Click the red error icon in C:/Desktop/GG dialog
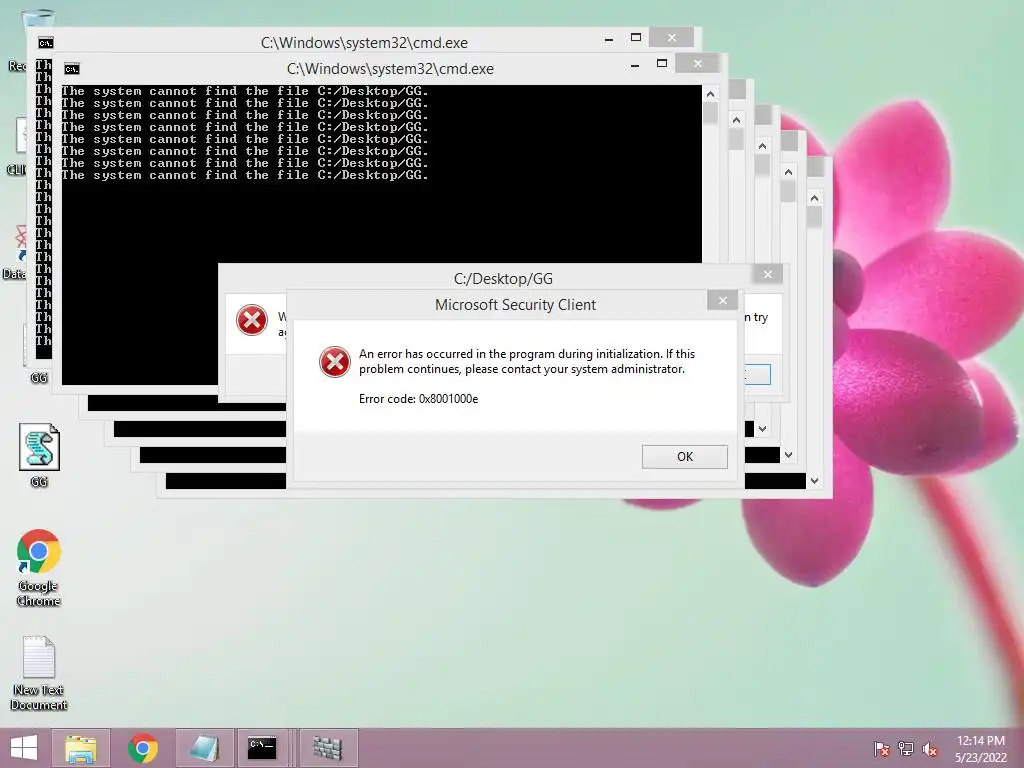1024x768 pixels. coord(252,320)
